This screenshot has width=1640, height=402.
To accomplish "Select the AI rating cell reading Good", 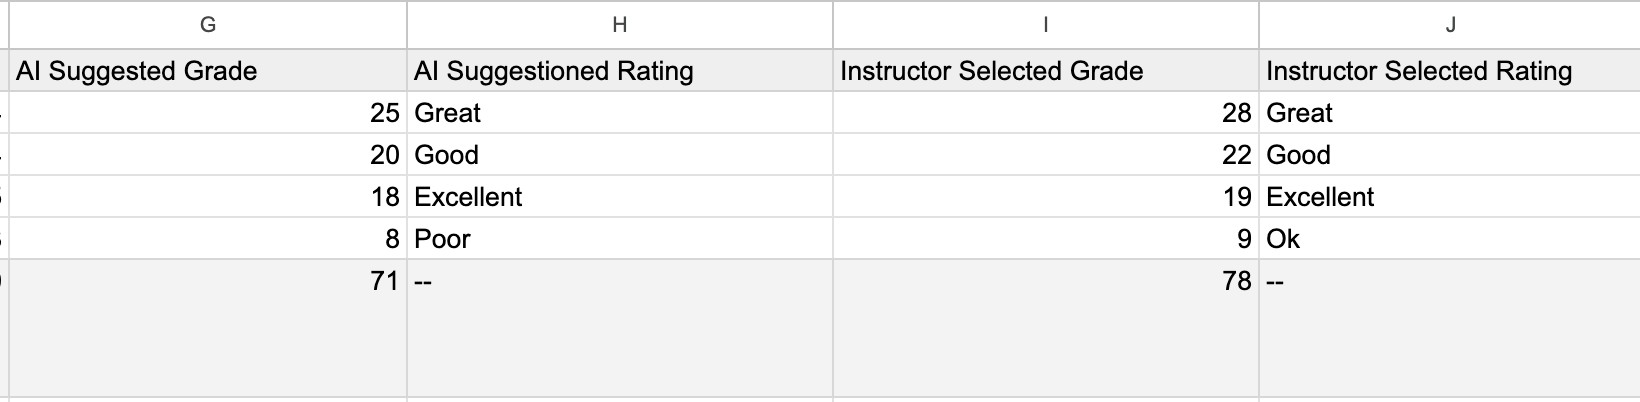I will pyautogui.click(x=620, y=155).
